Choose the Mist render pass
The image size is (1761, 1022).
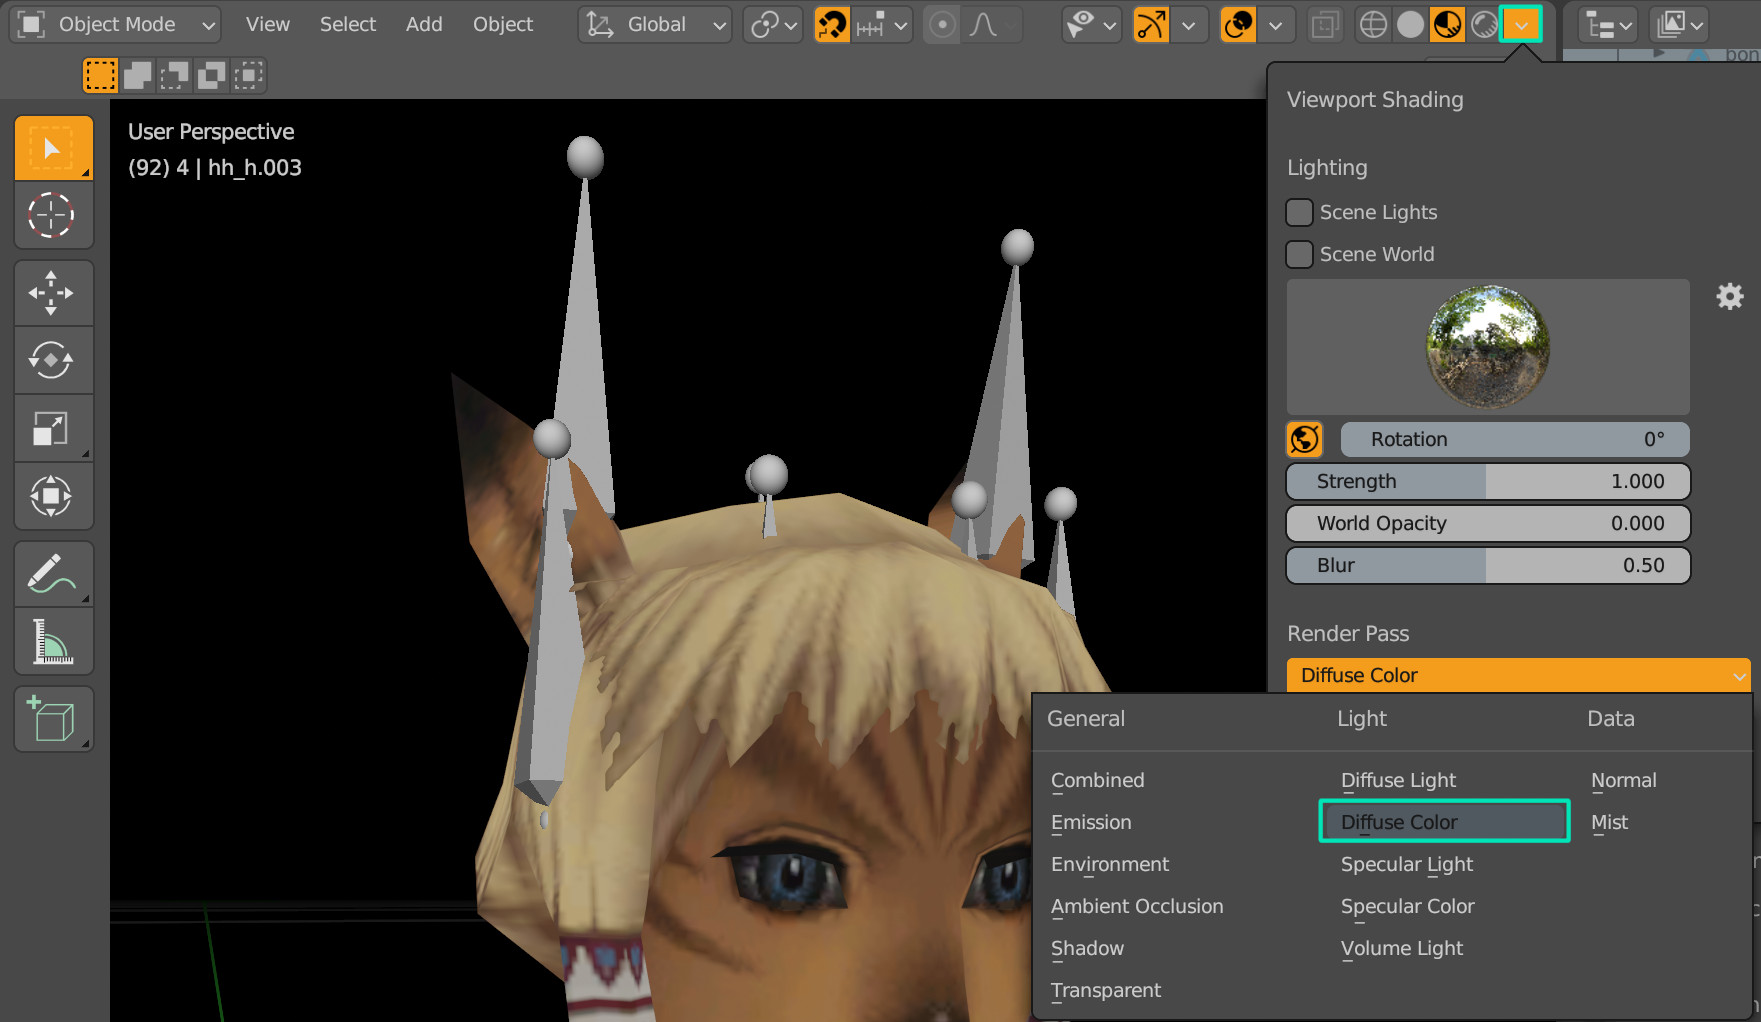[1610, 822]
